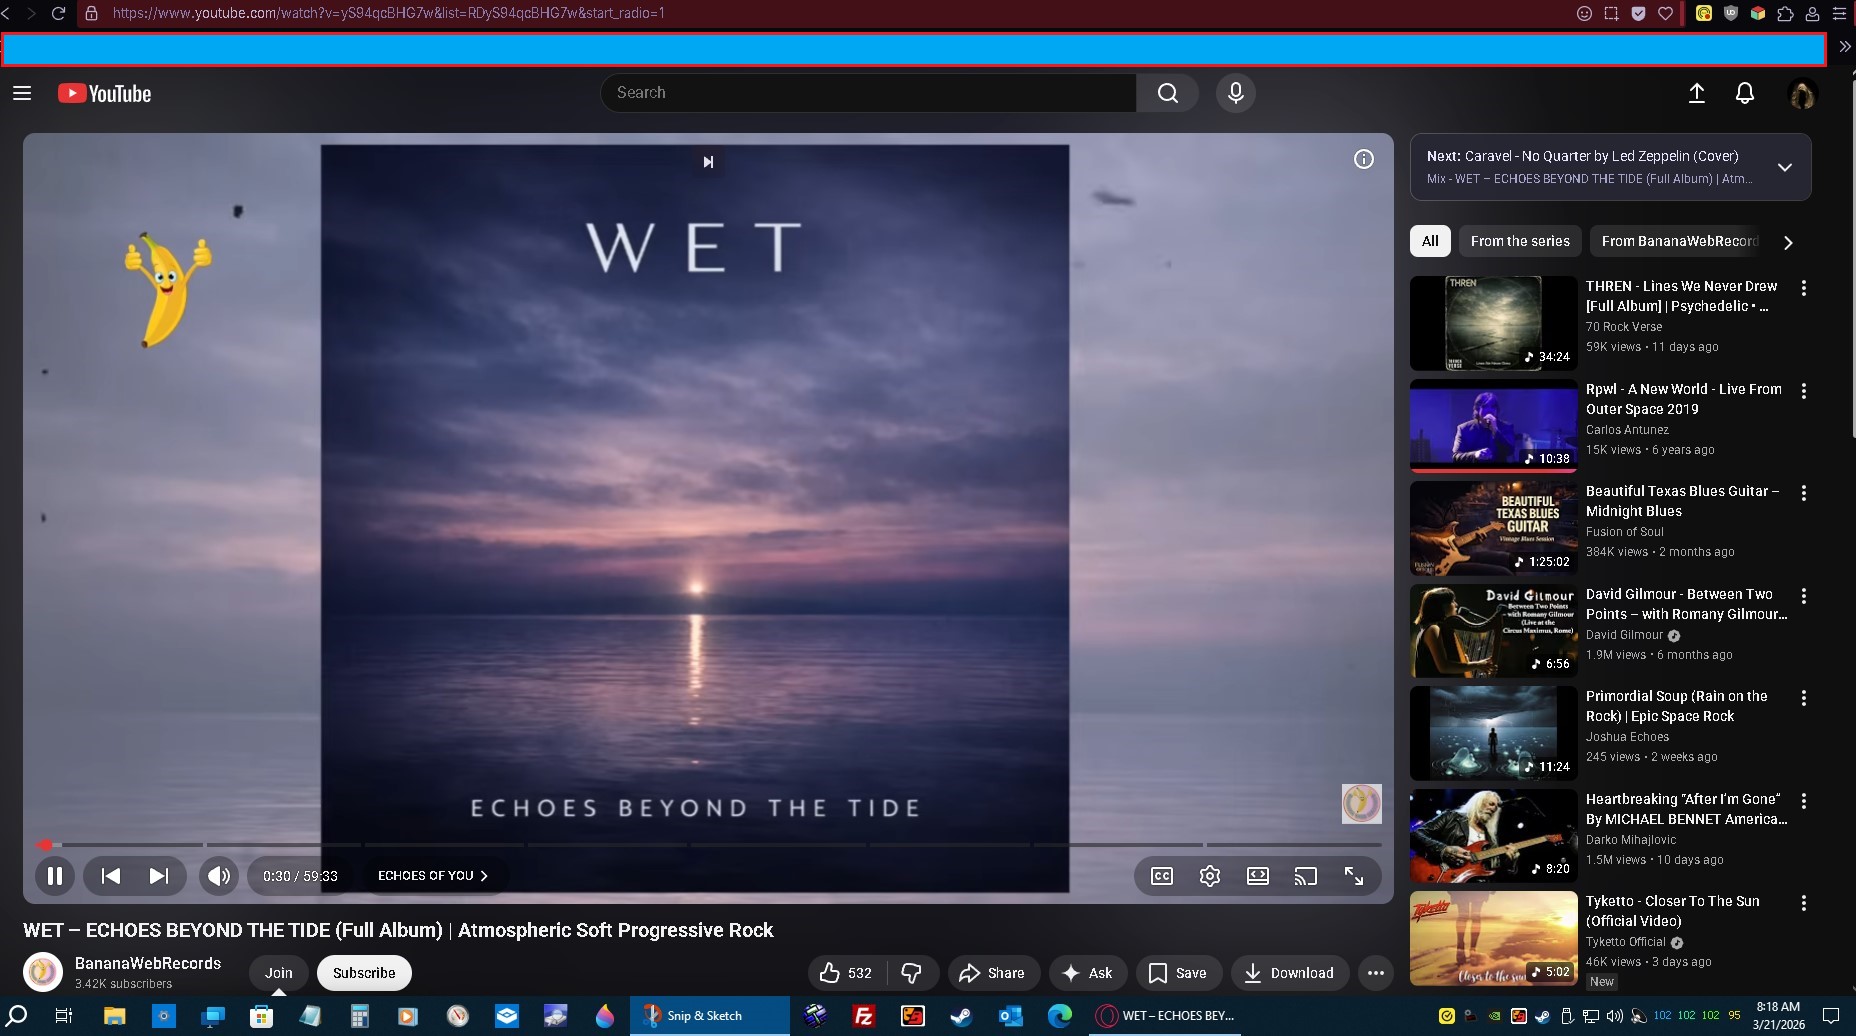Open the notifications bell
The image size is (1856, 1036).
[x=1745, y=93]
